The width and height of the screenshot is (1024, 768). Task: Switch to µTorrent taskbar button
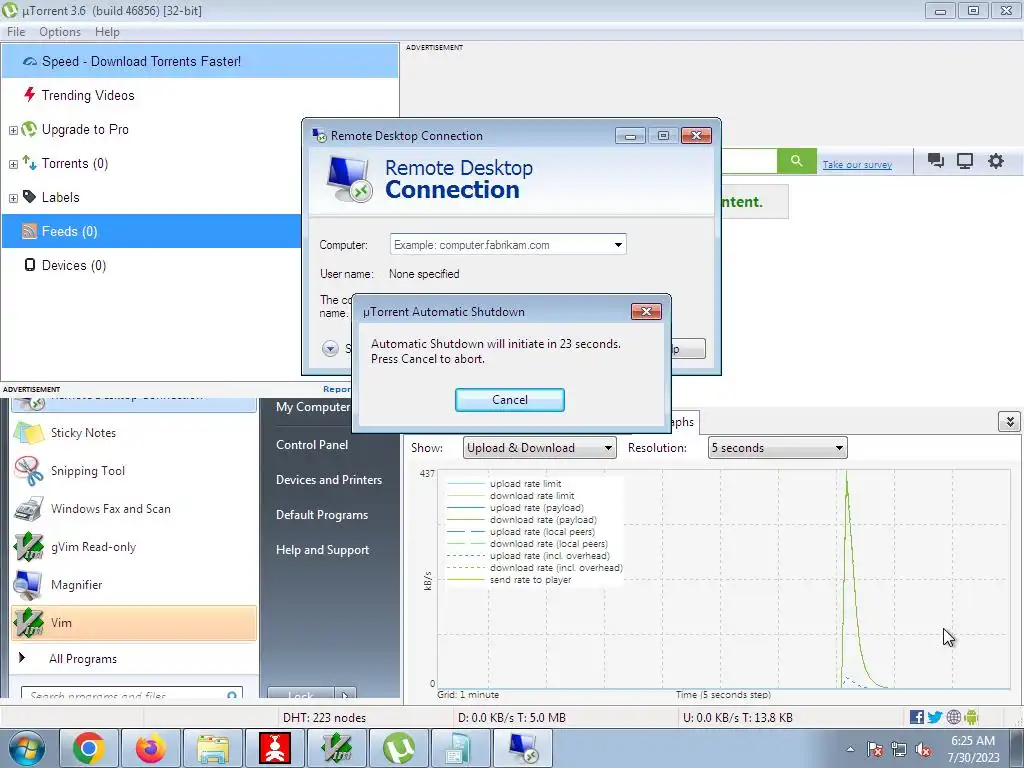tap(398, 748)
